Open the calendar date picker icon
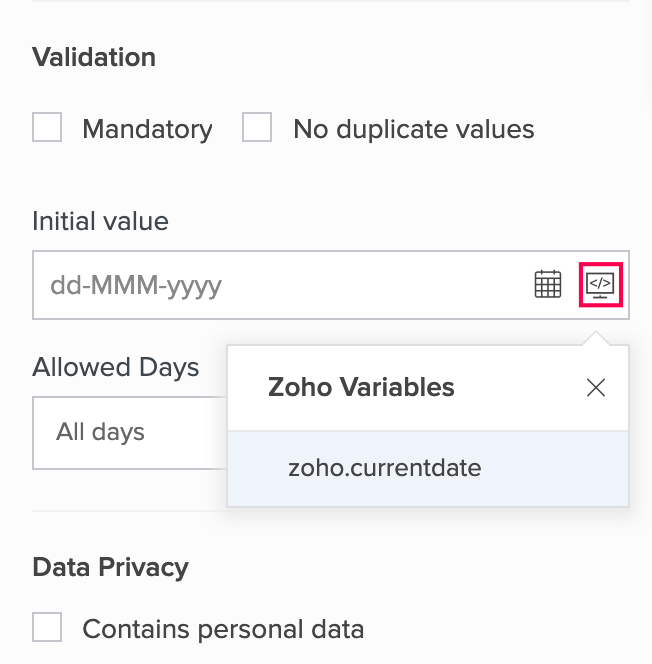 [x=547, y=285]
